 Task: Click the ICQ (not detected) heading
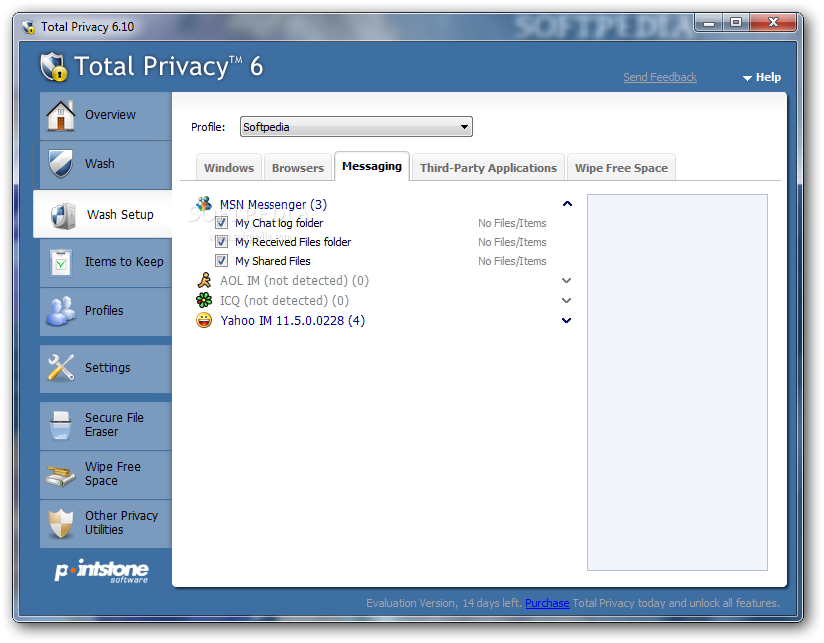(x=284, y=300)
